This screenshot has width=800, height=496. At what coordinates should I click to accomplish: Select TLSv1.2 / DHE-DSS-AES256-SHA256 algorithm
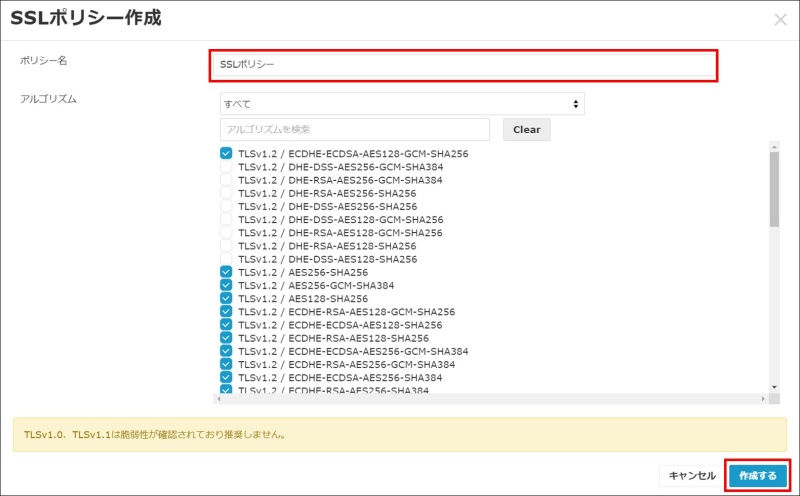pyautogui.click(x=226, y=206)
